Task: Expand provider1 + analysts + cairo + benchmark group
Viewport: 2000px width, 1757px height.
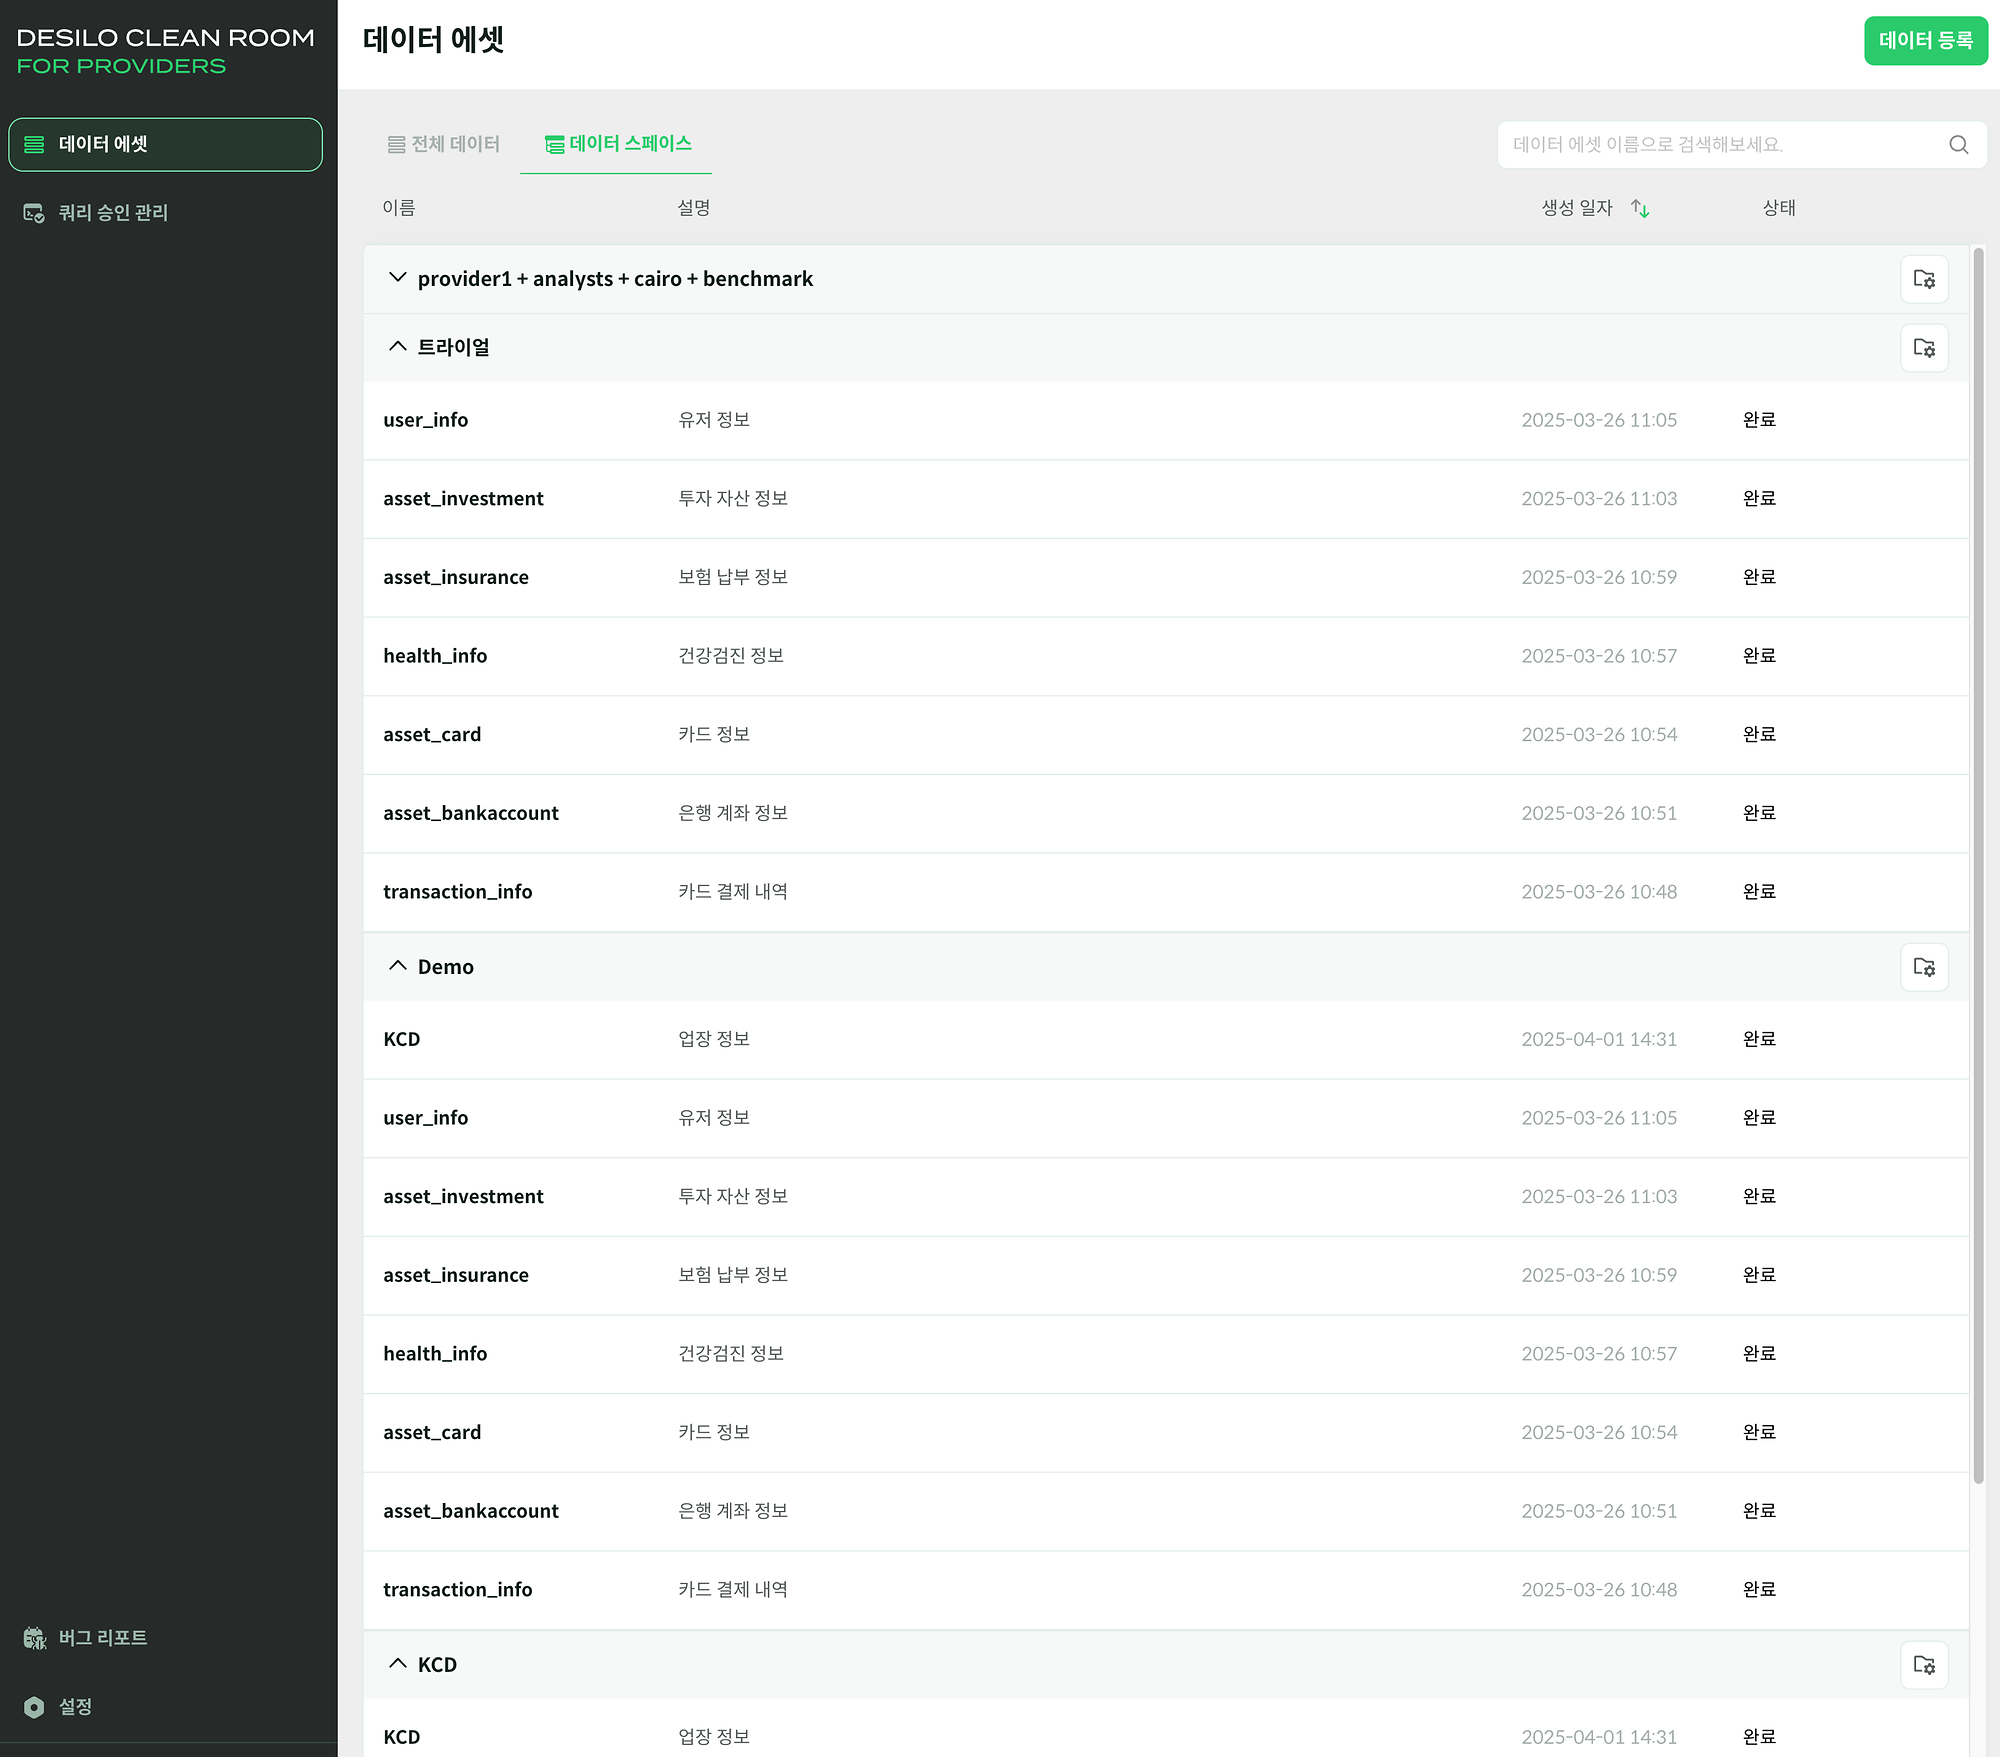Action: click(x=397, y=278)
